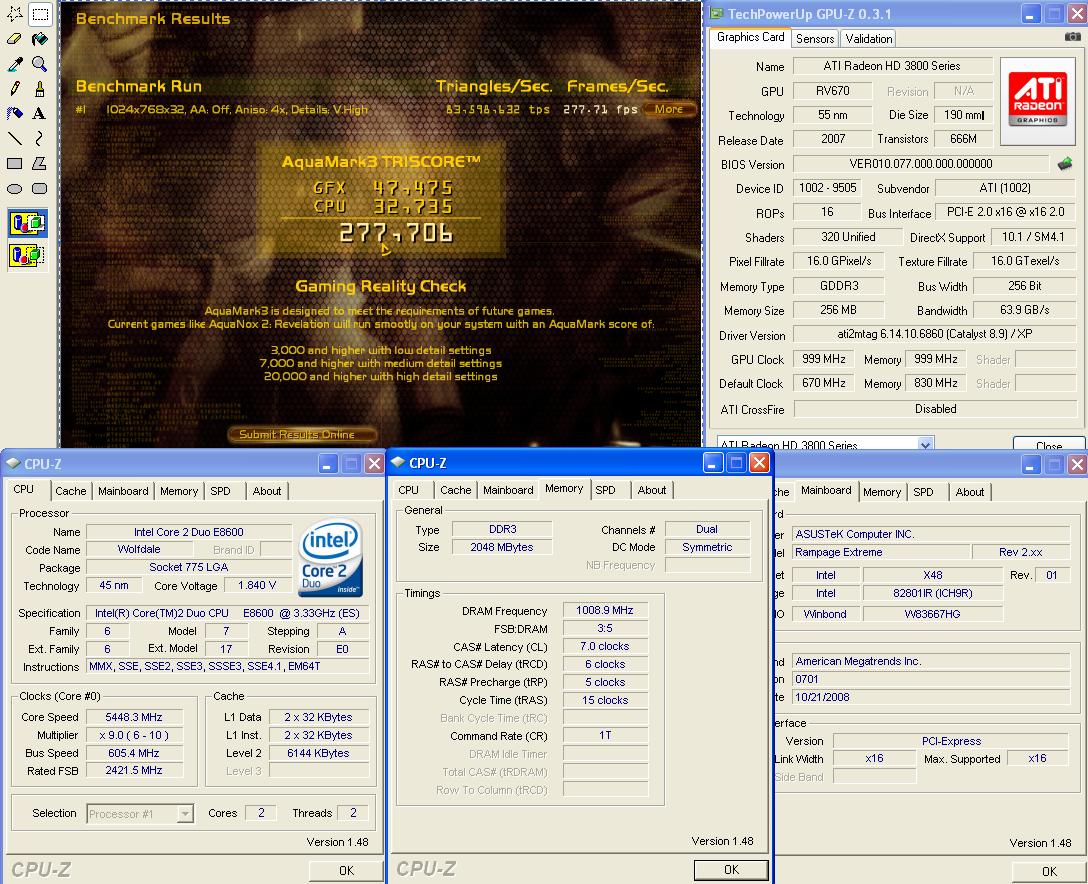Switch to the Memory tab in left CPU-Z window

[x=179, y=491]
